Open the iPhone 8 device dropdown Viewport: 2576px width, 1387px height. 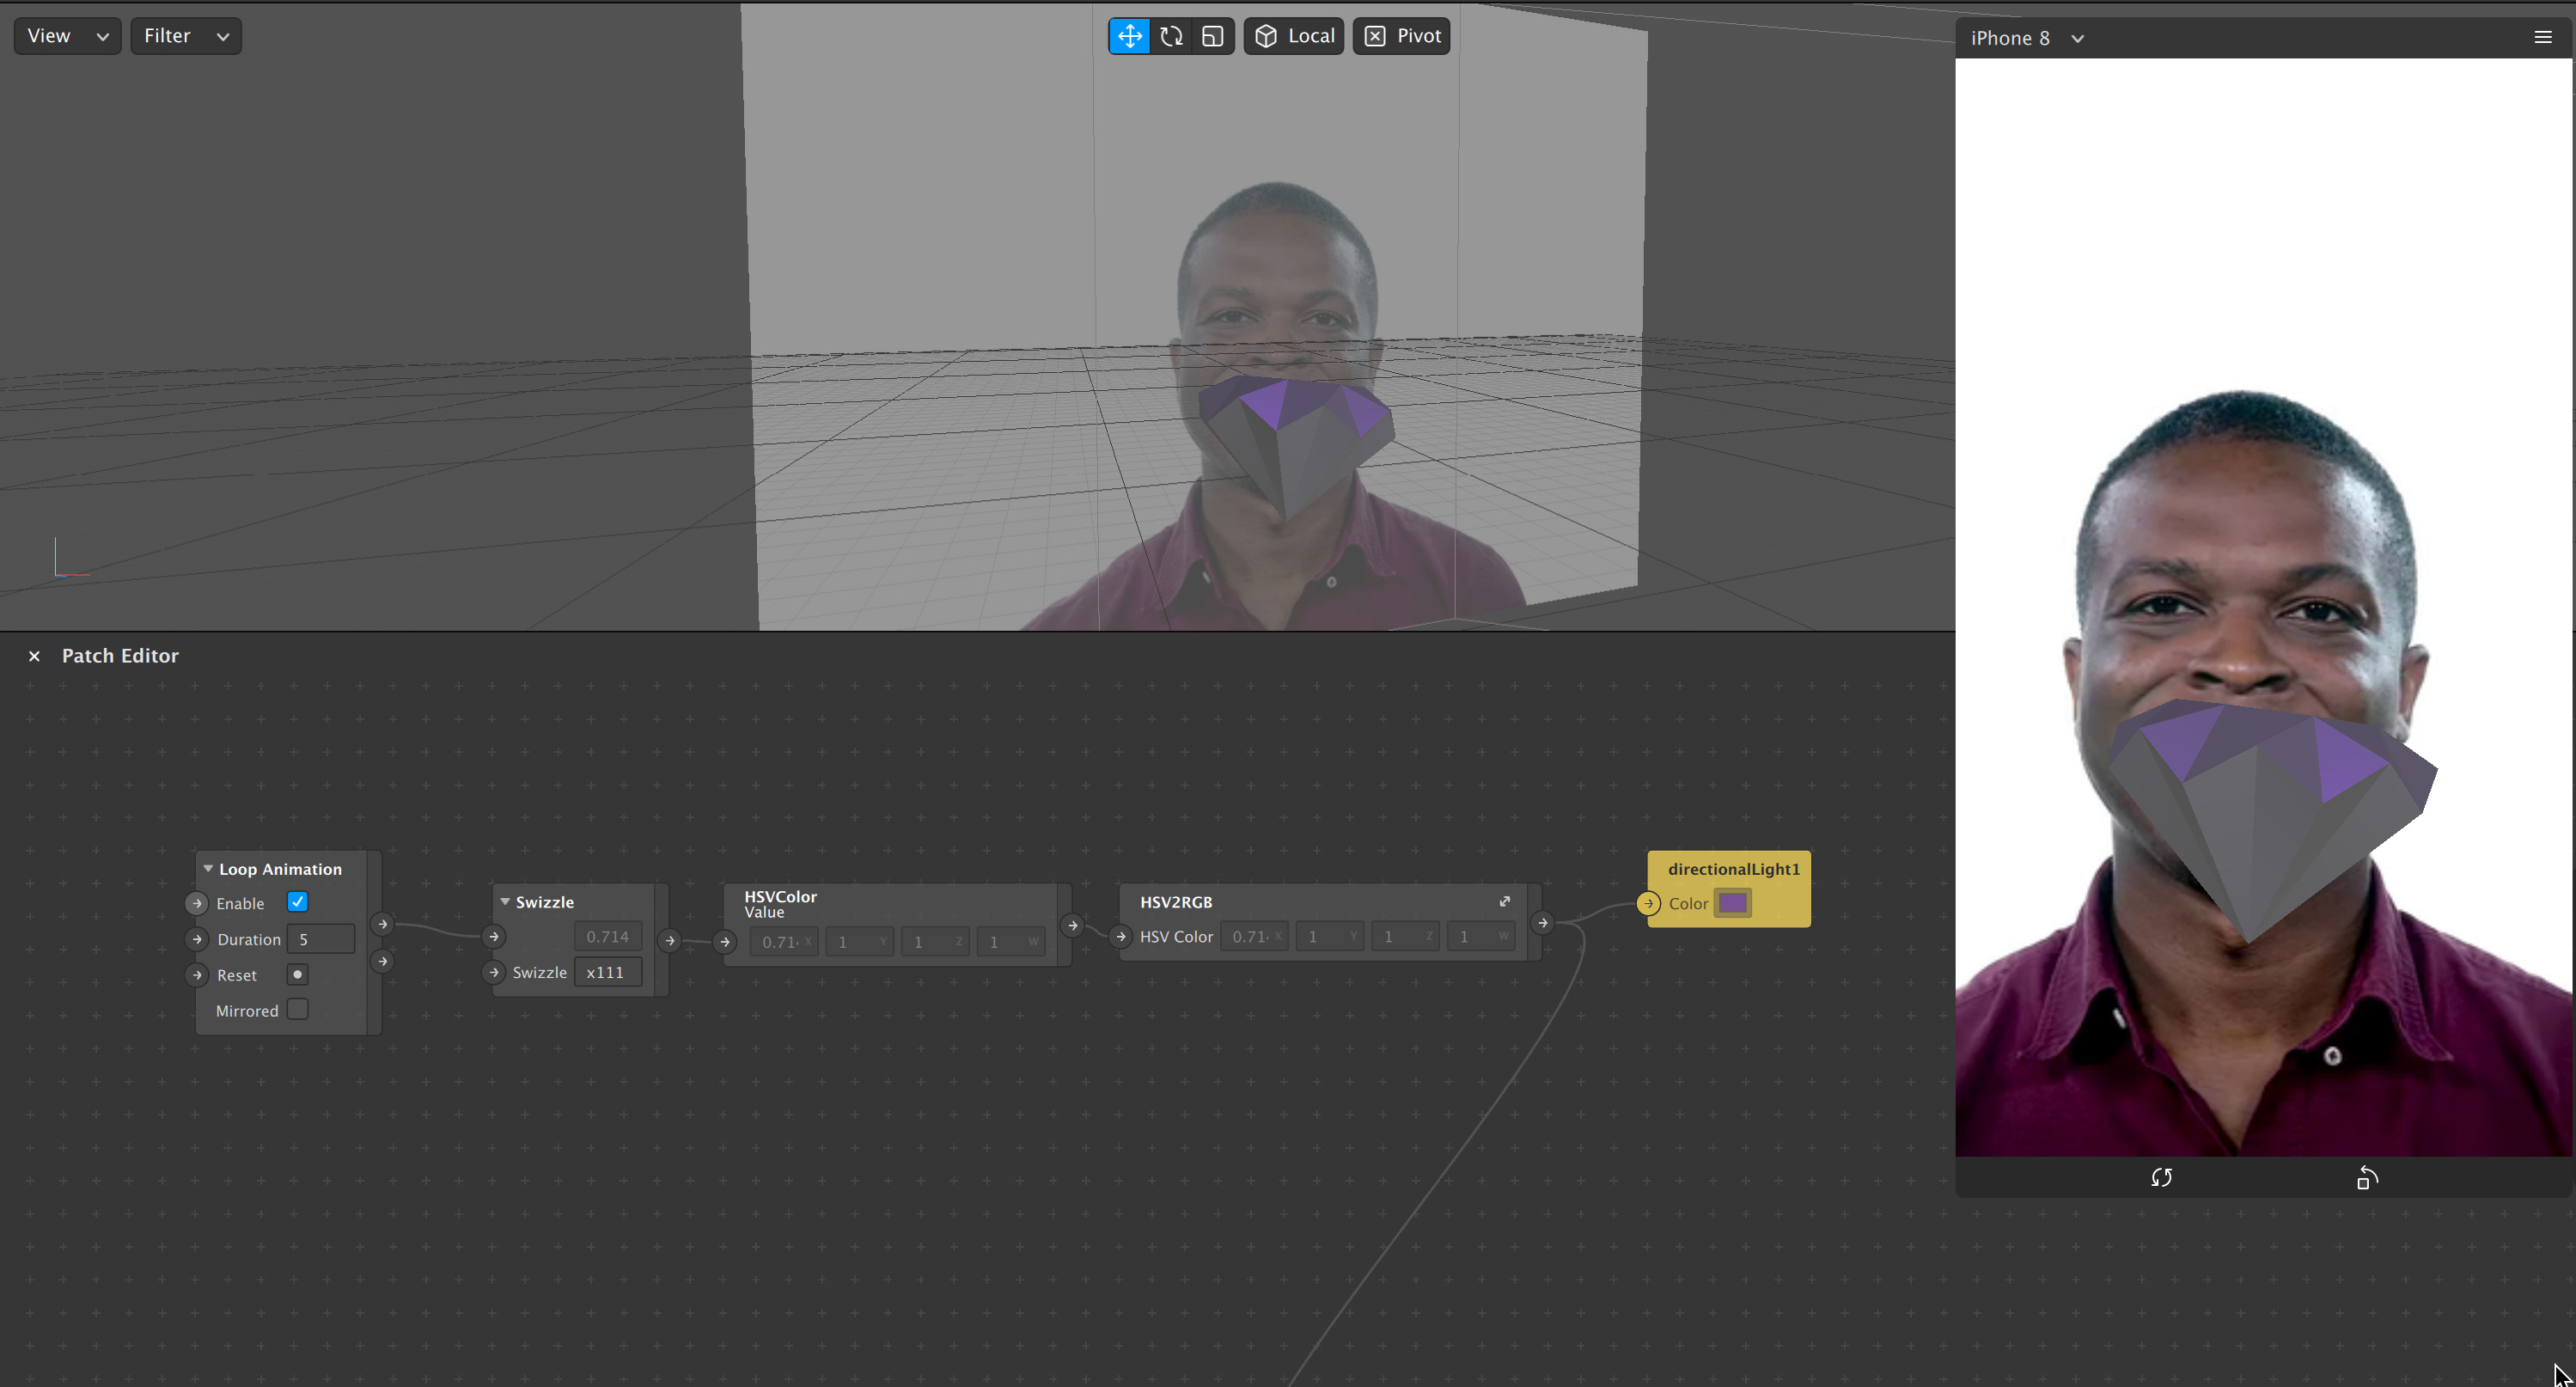(x=2027, y=38)
